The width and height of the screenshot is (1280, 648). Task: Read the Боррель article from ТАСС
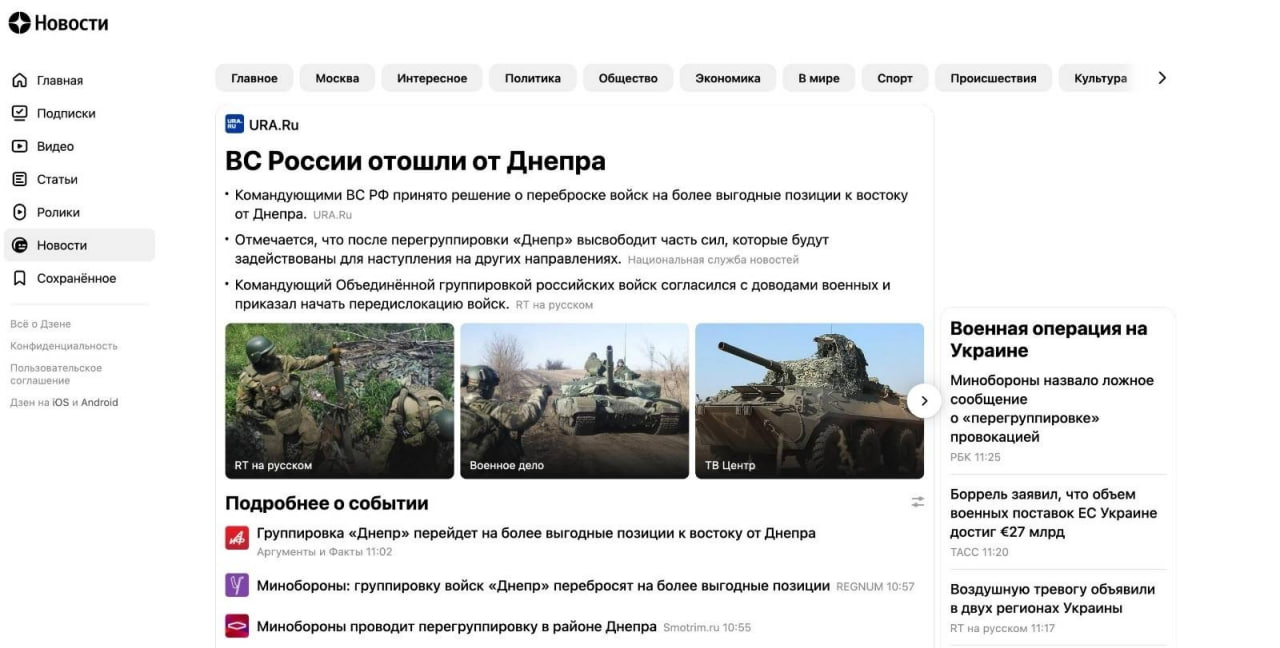[1053, 512]
